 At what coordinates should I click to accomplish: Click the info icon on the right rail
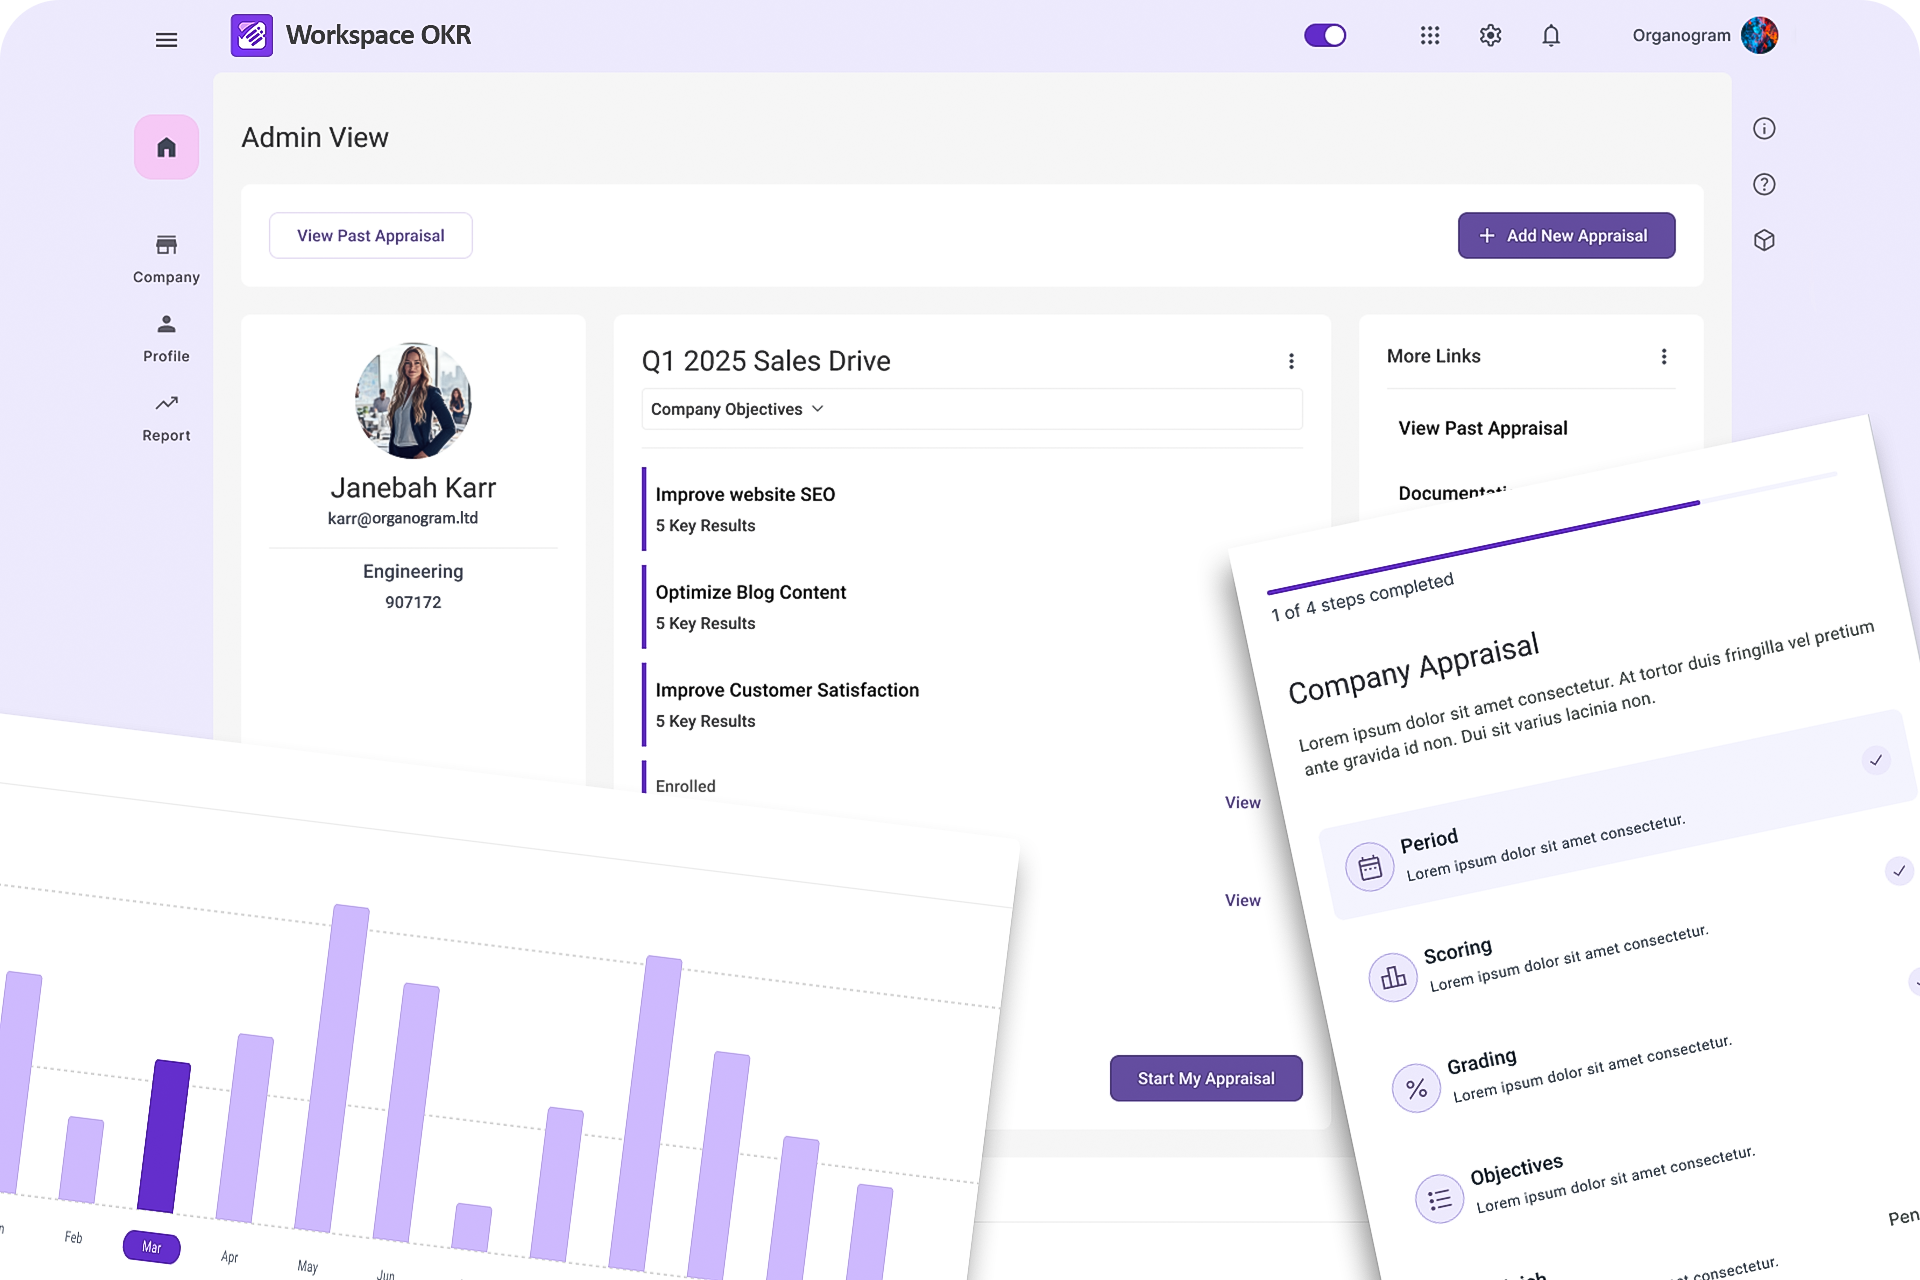point(1764,128)
